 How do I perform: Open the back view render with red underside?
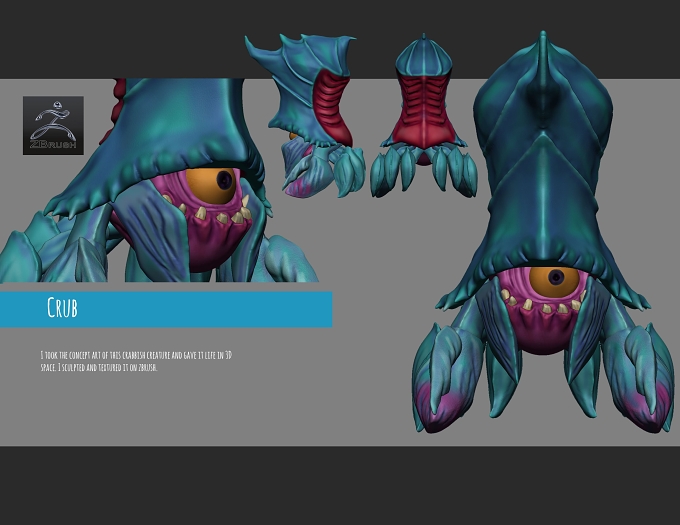pos(424,116)
